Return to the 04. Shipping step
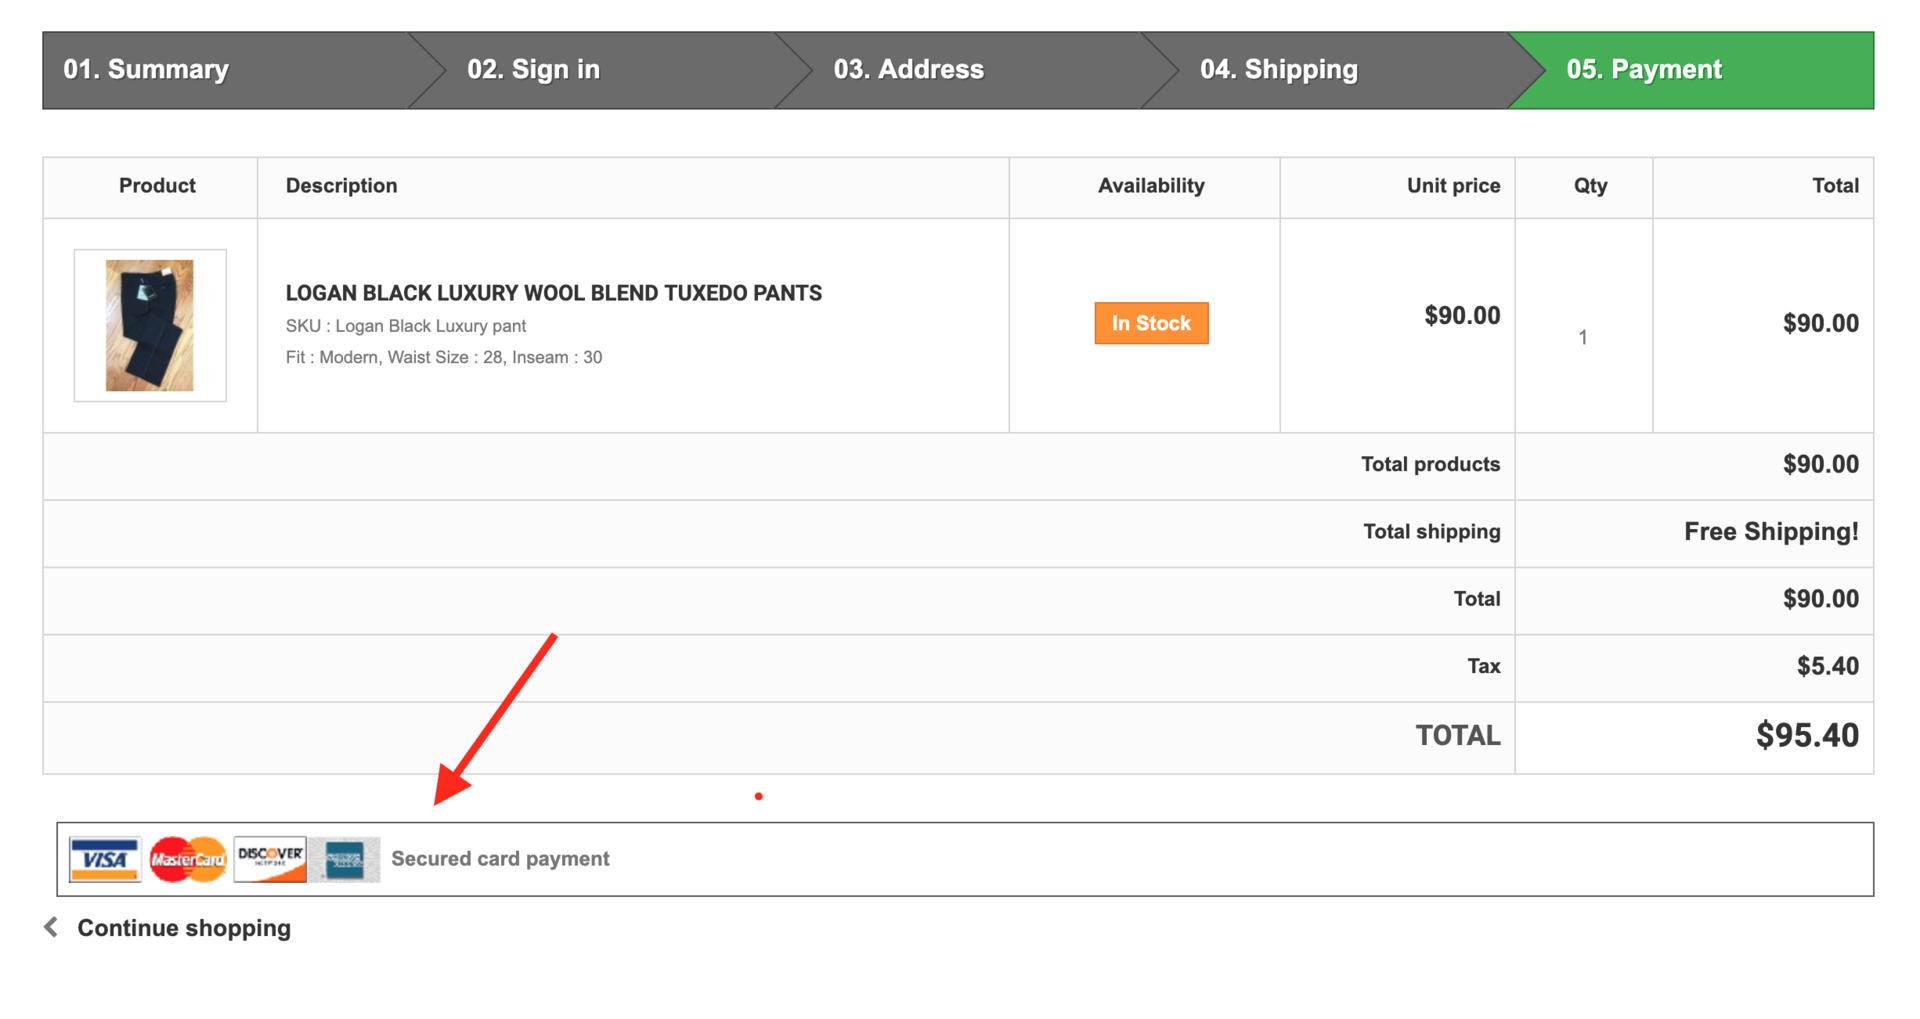Screen dimensions: 1920x1019 (1278, 69)
